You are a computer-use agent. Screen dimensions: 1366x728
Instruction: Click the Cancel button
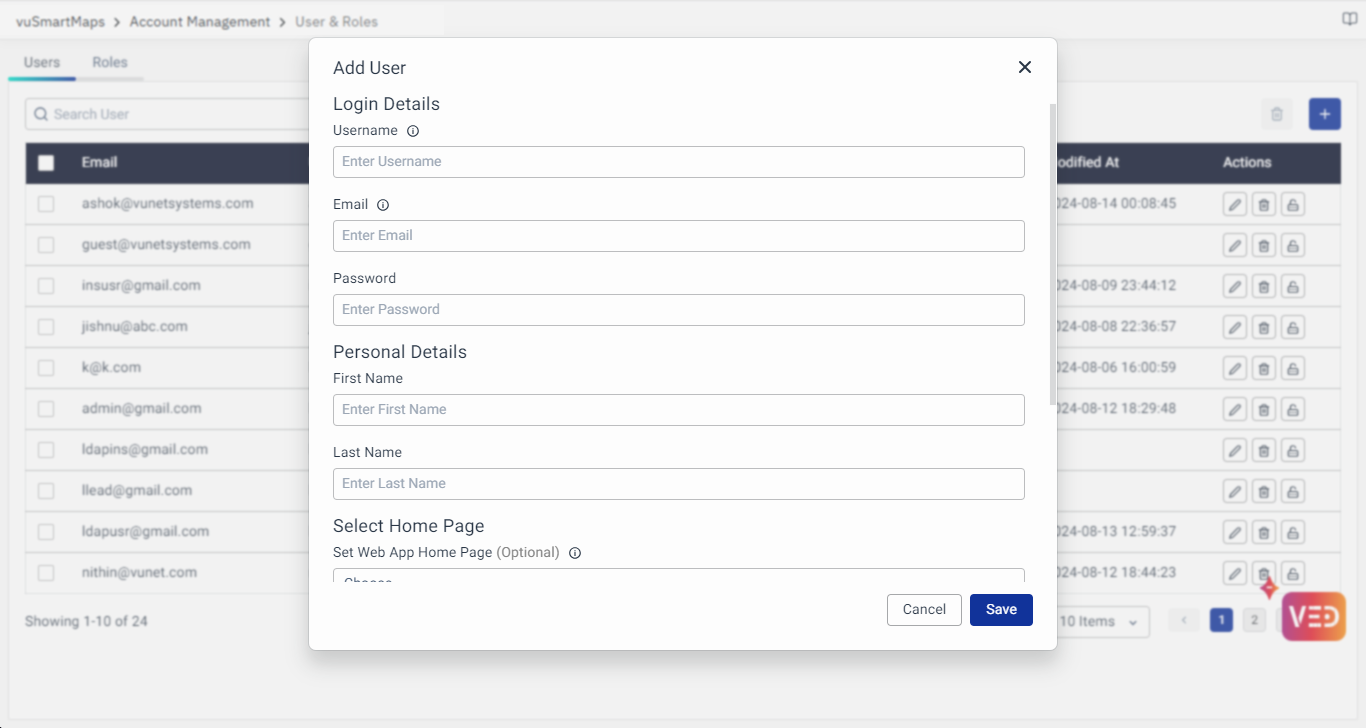coord(924,610)
